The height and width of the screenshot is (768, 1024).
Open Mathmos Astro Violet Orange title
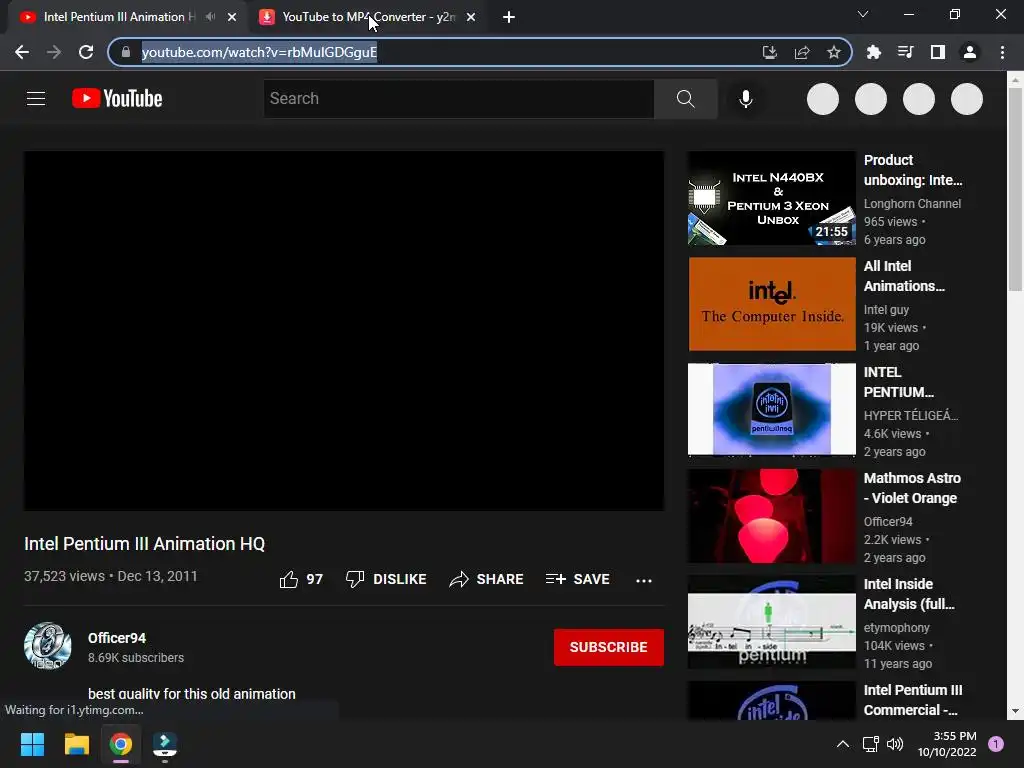912,488
